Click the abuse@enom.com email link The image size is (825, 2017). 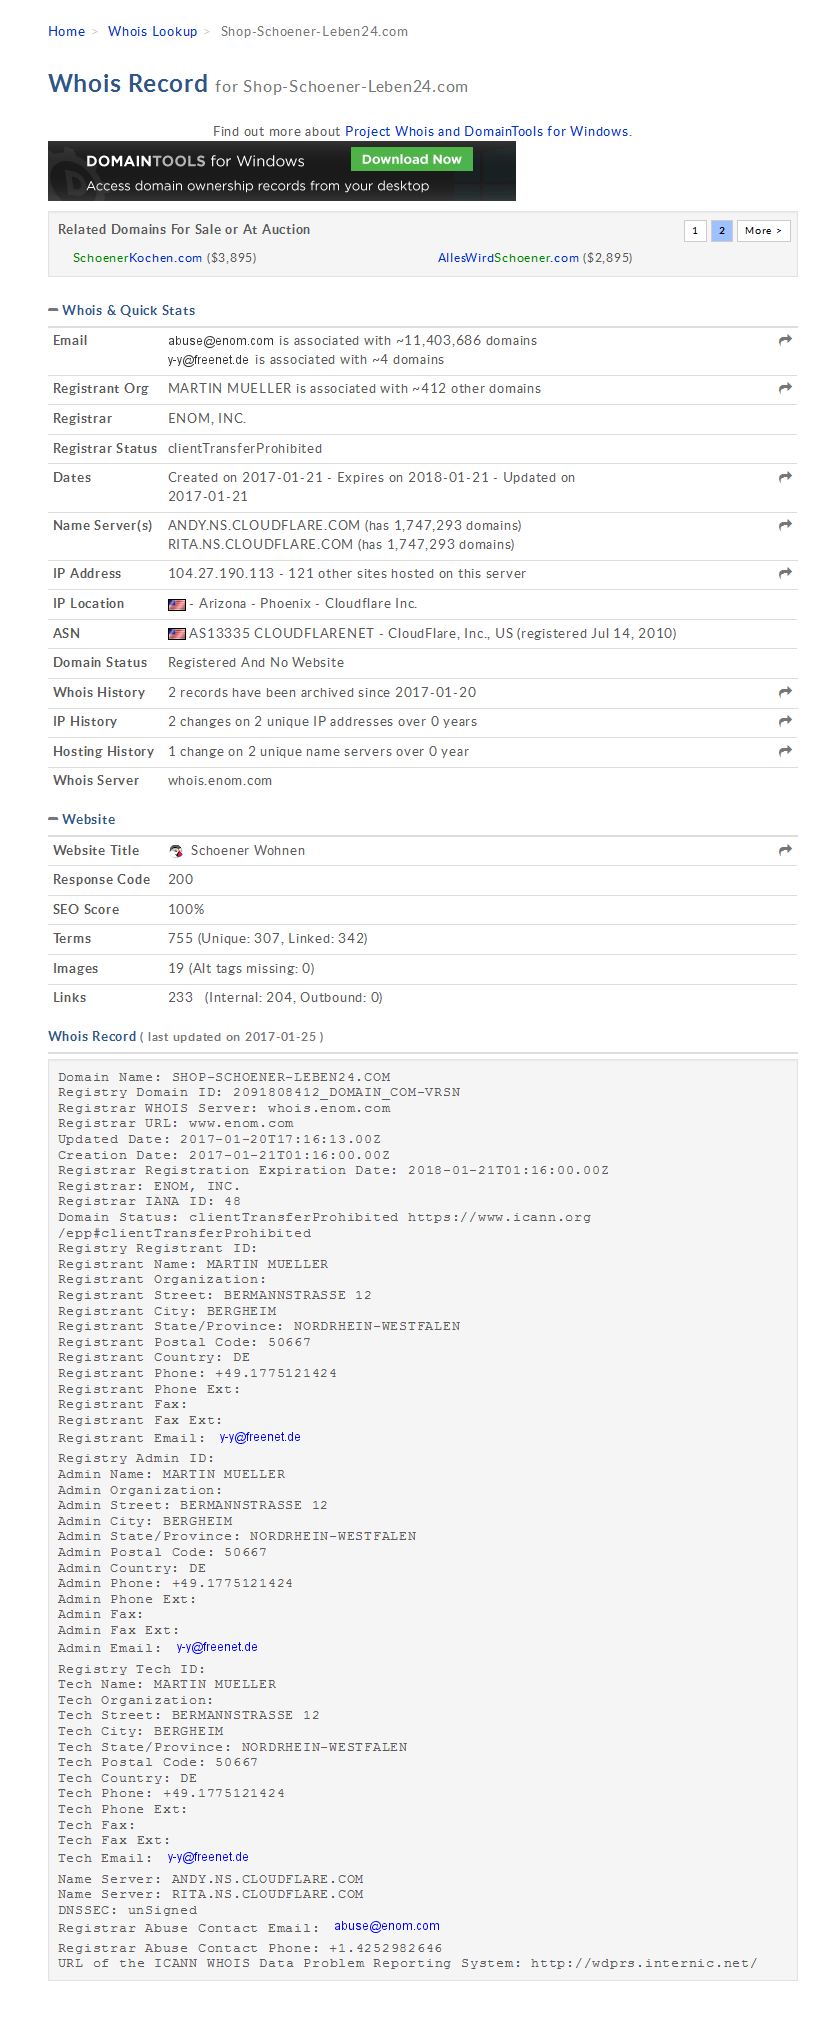click(387, 1926)
